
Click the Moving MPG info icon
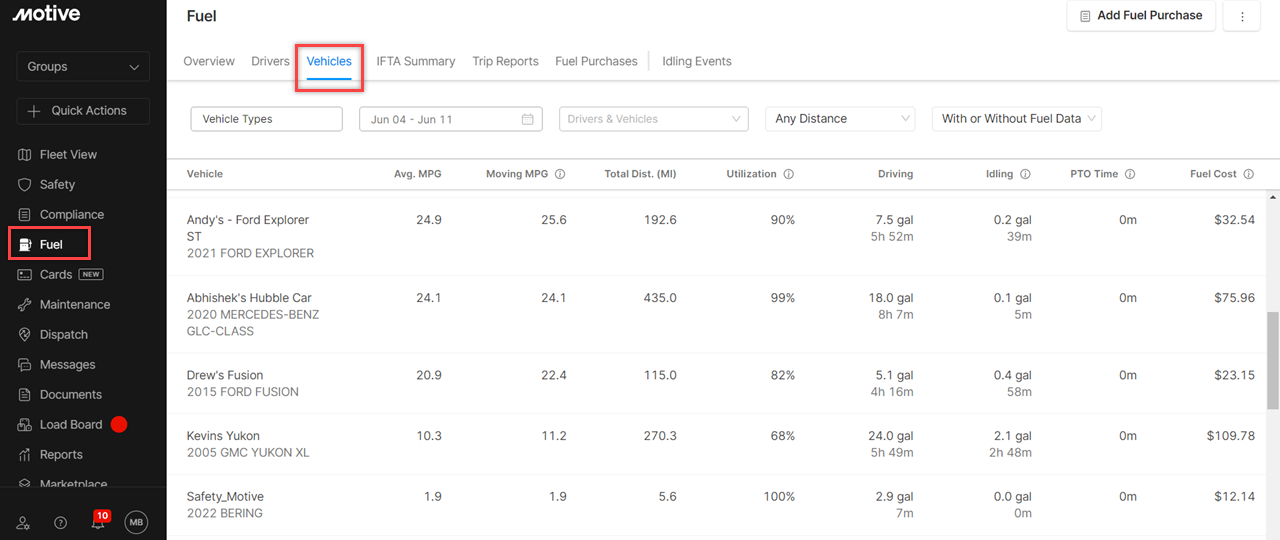[x=560, y=174]
